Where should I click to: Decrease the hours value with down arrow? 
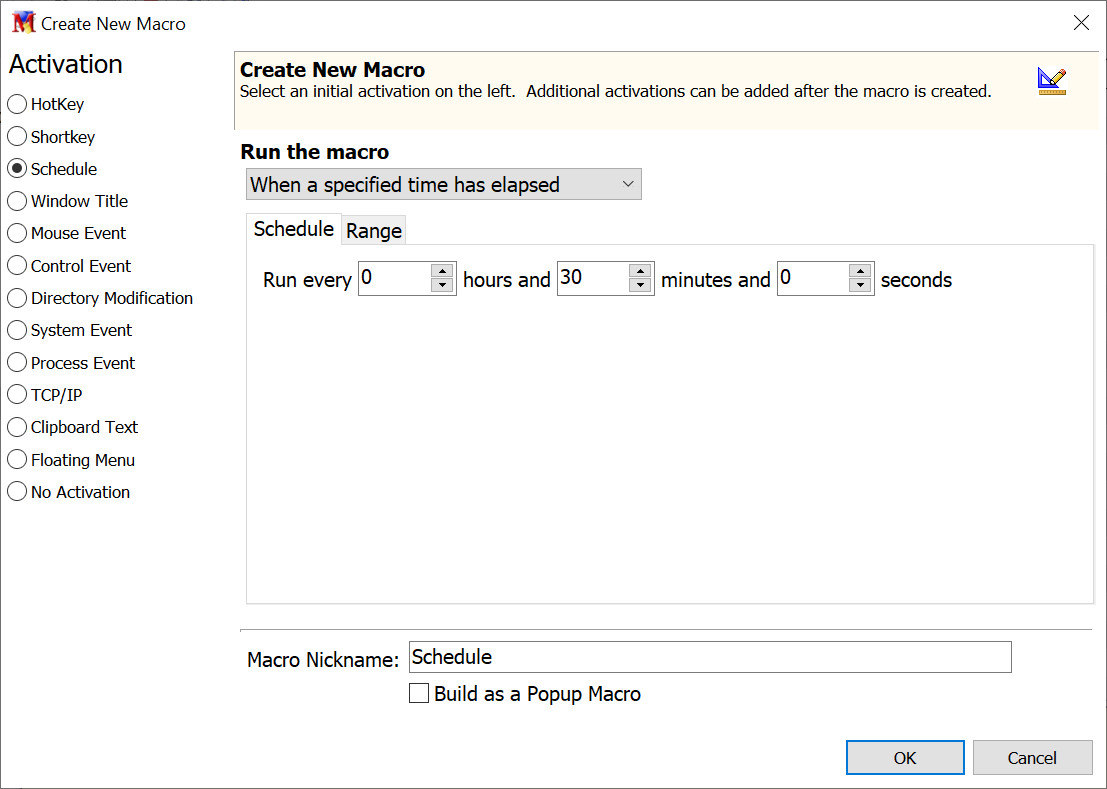(442, 286)
